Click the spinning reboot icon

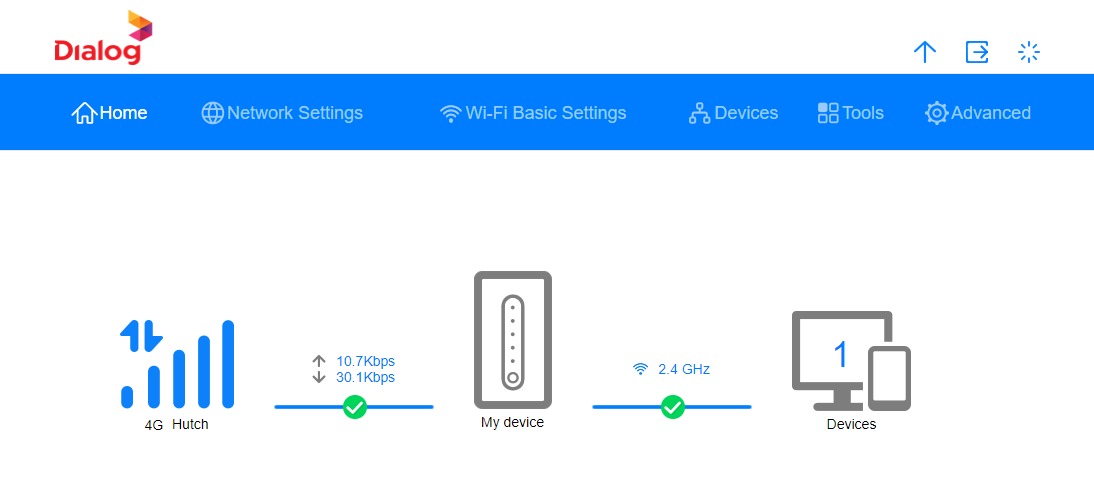point(1028,52)
